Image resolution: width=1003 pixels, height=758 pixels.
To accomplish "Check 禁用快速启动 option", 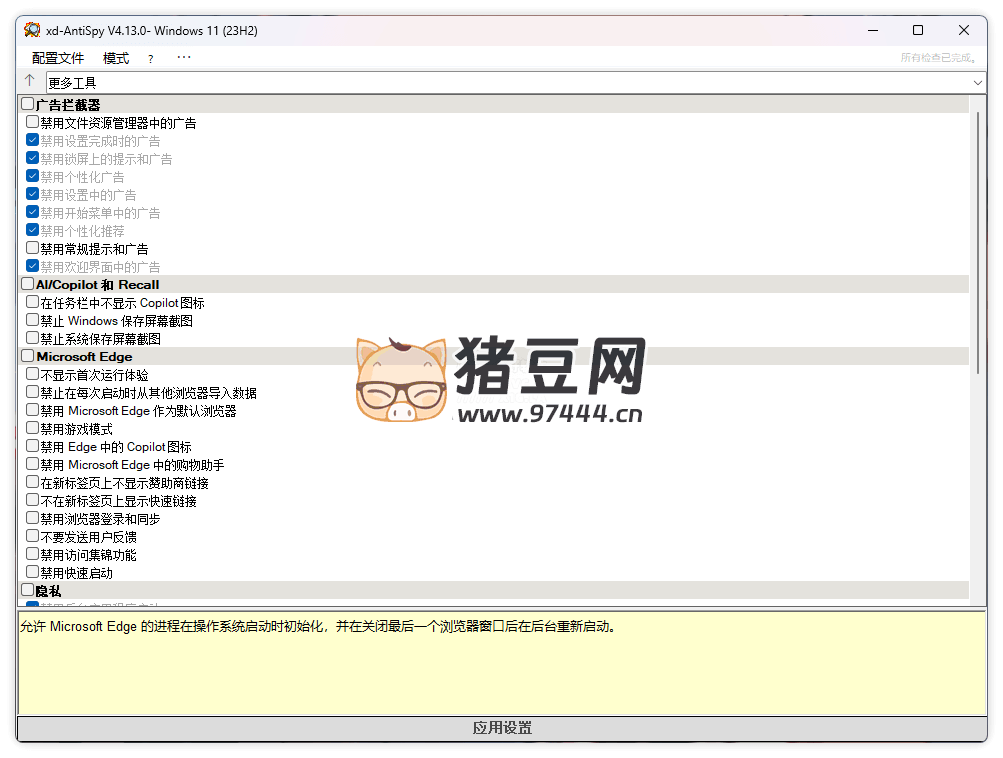I will 33,572.
